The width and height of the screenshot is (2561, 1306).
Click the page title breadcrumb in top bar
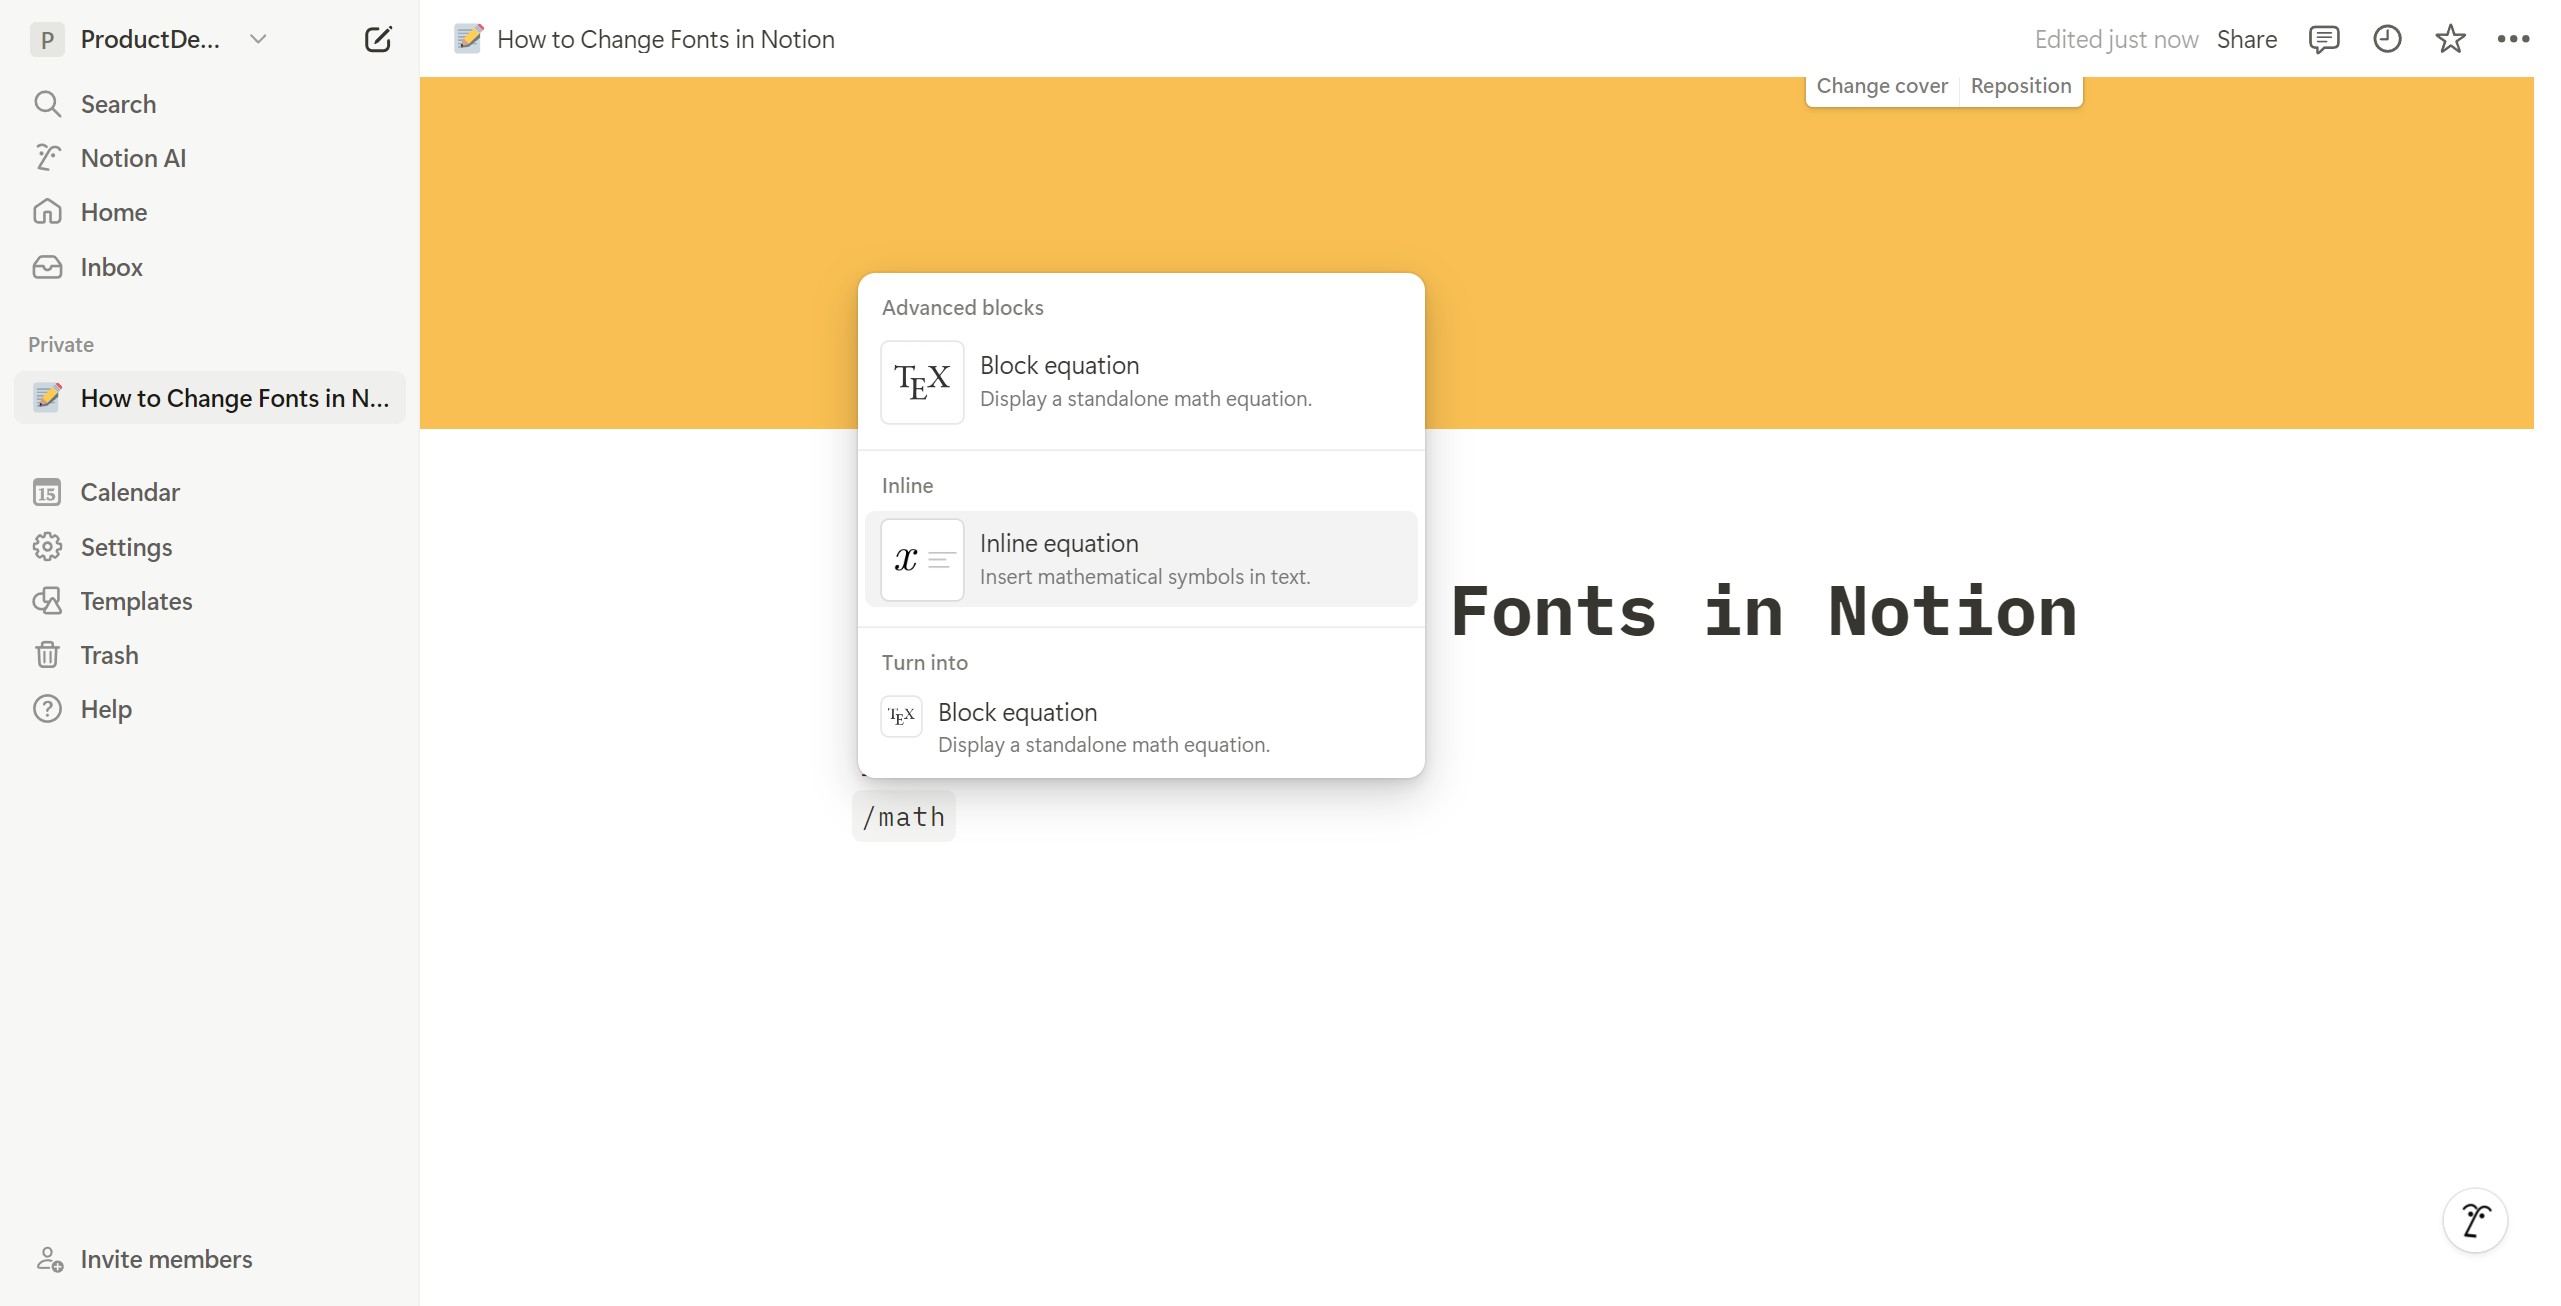pos(666,39)
